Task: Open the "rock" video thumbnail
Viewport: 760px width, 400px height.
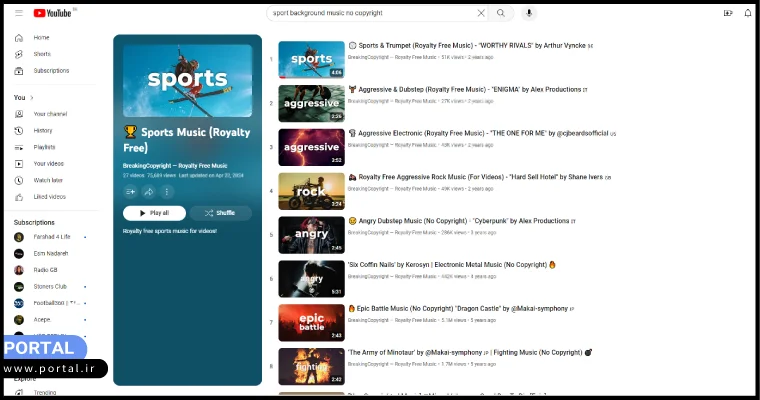Action: click(x=311, y=191)
